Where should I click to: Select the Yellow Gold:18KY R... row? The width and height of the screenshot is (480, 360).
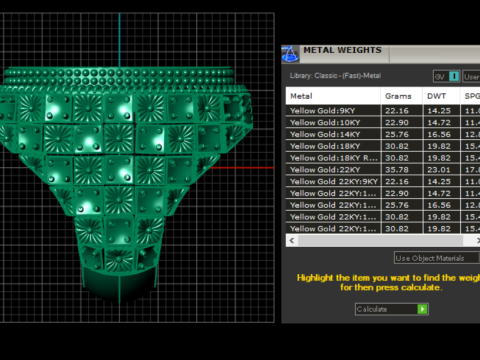click(x=383, y=158)
